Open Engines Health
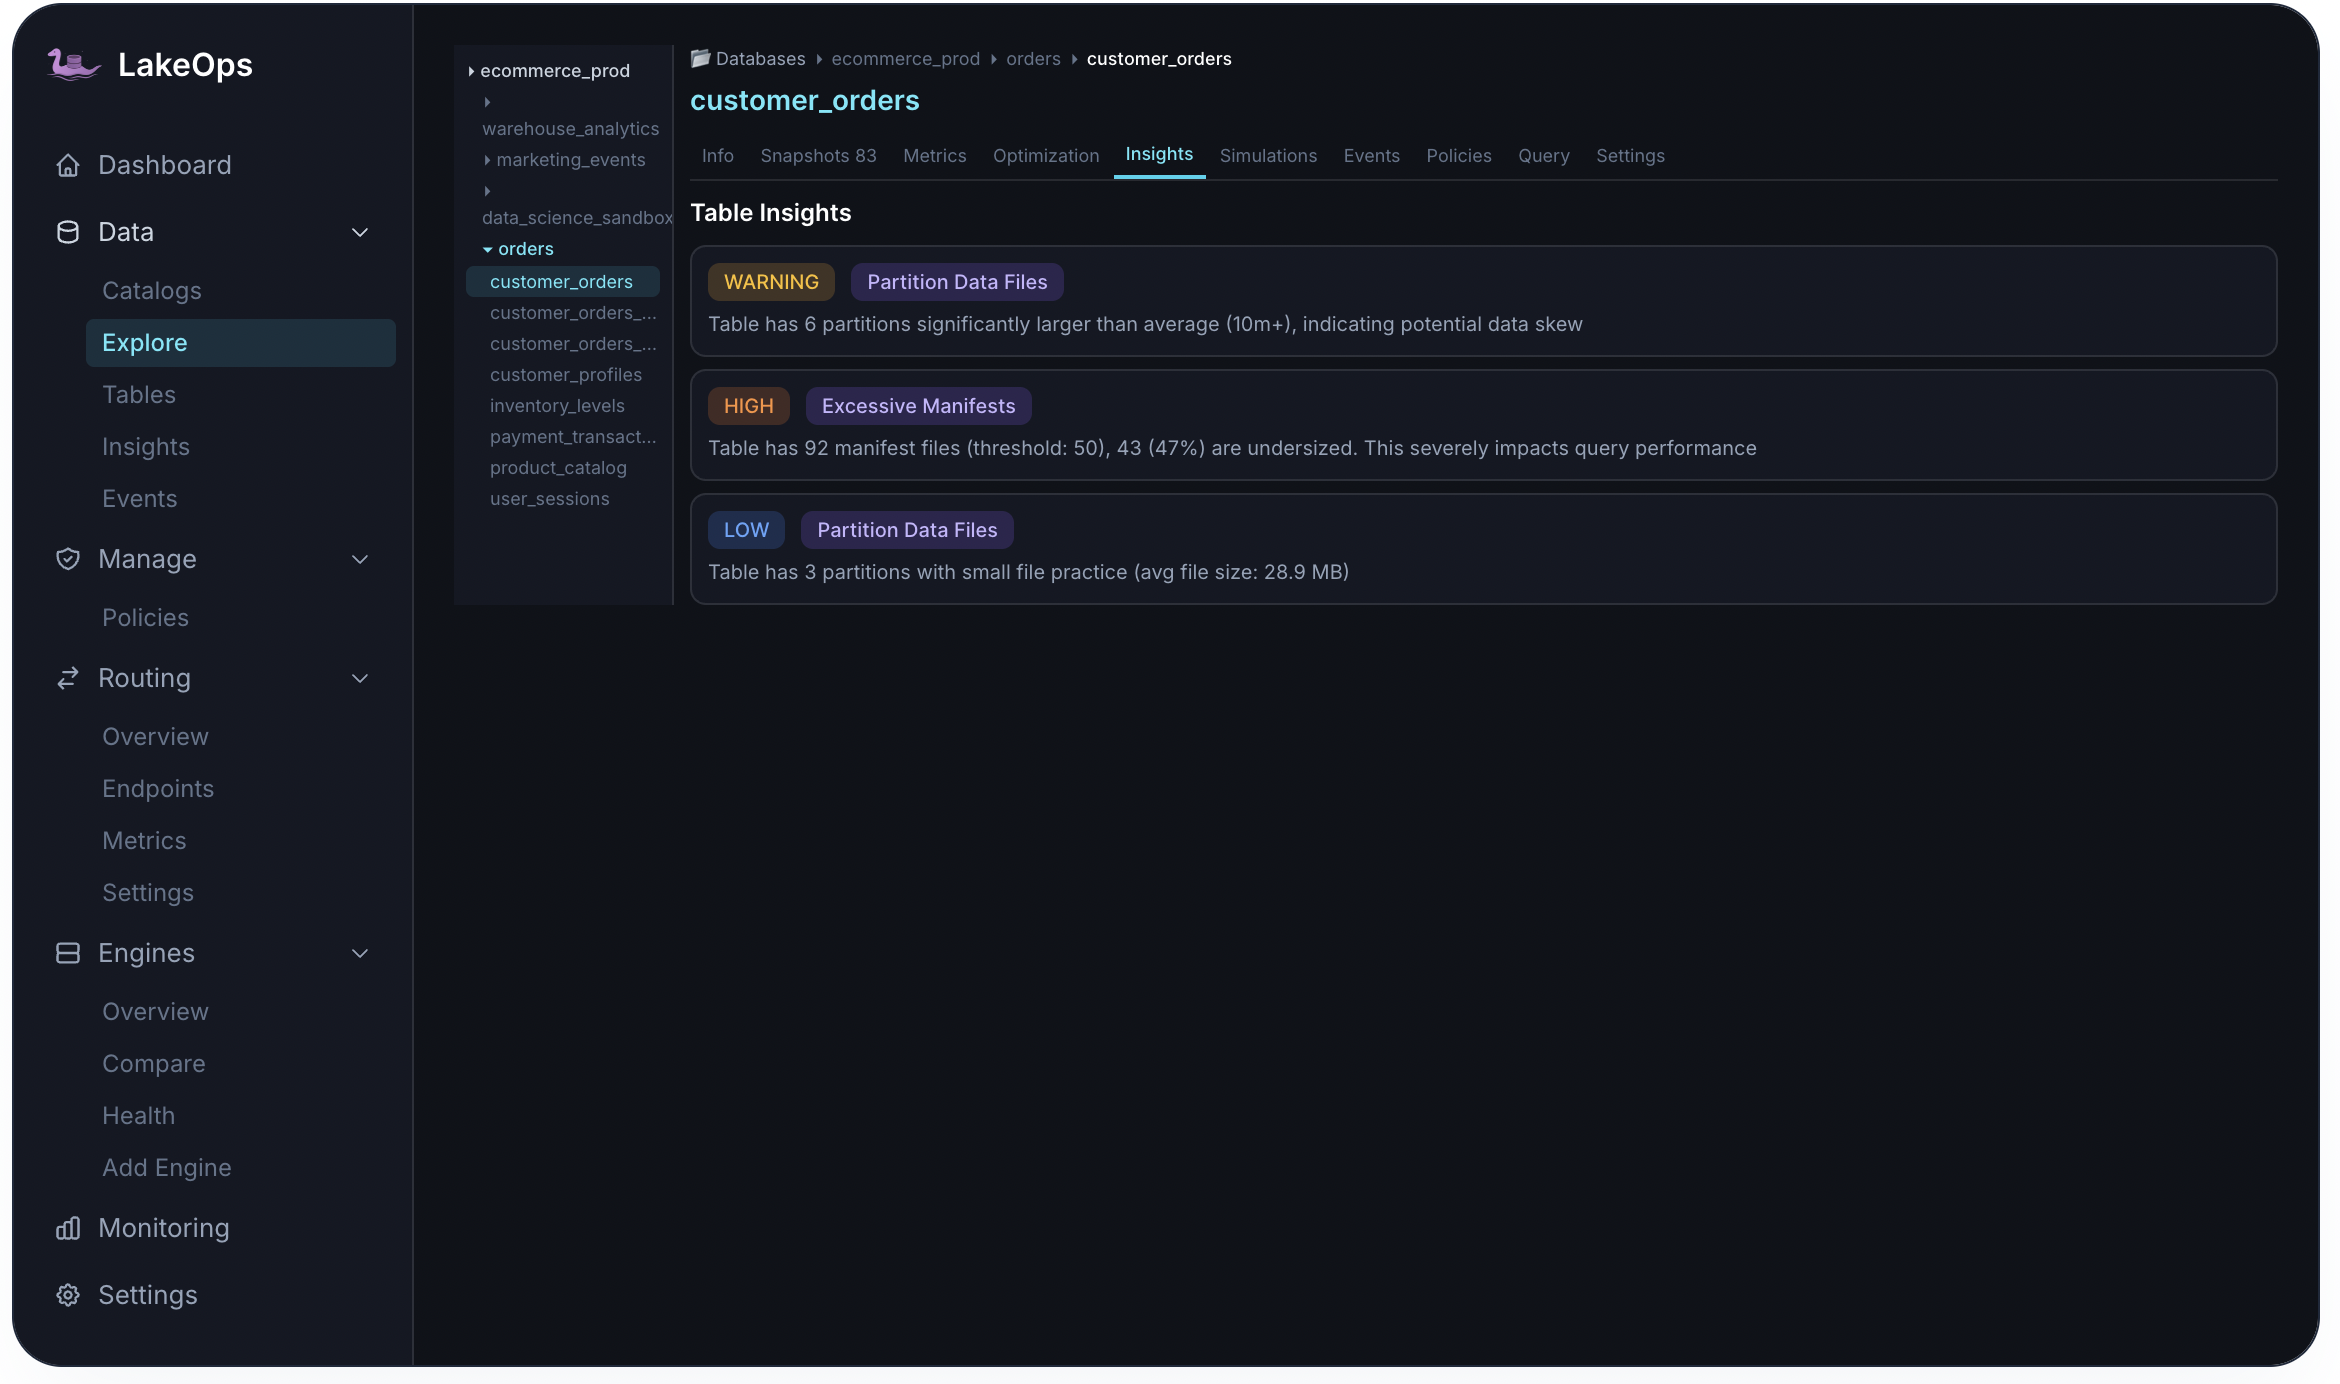This screenshot has width=2340, height=1384. point(139,1116)
